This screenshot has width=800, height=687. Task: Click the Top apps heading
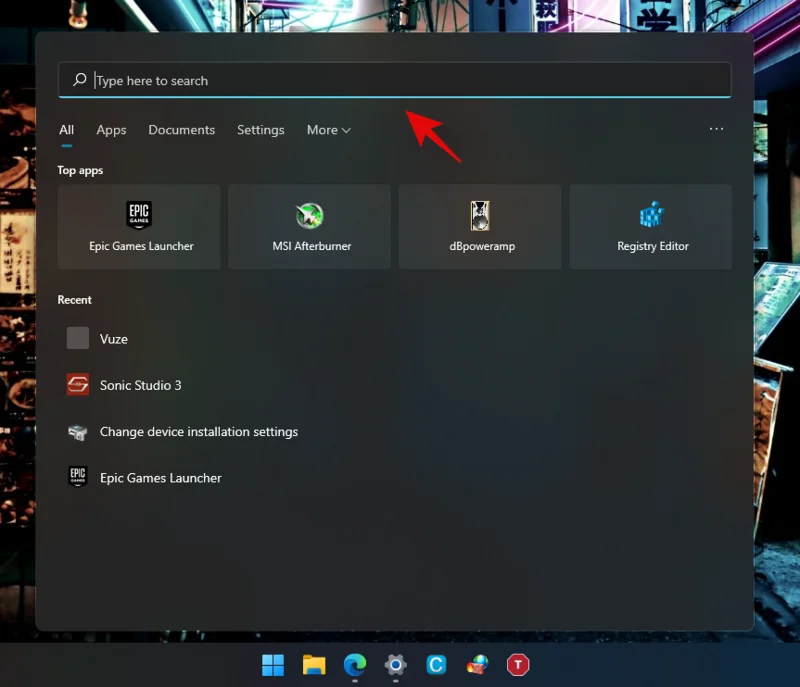coord(80,170)
